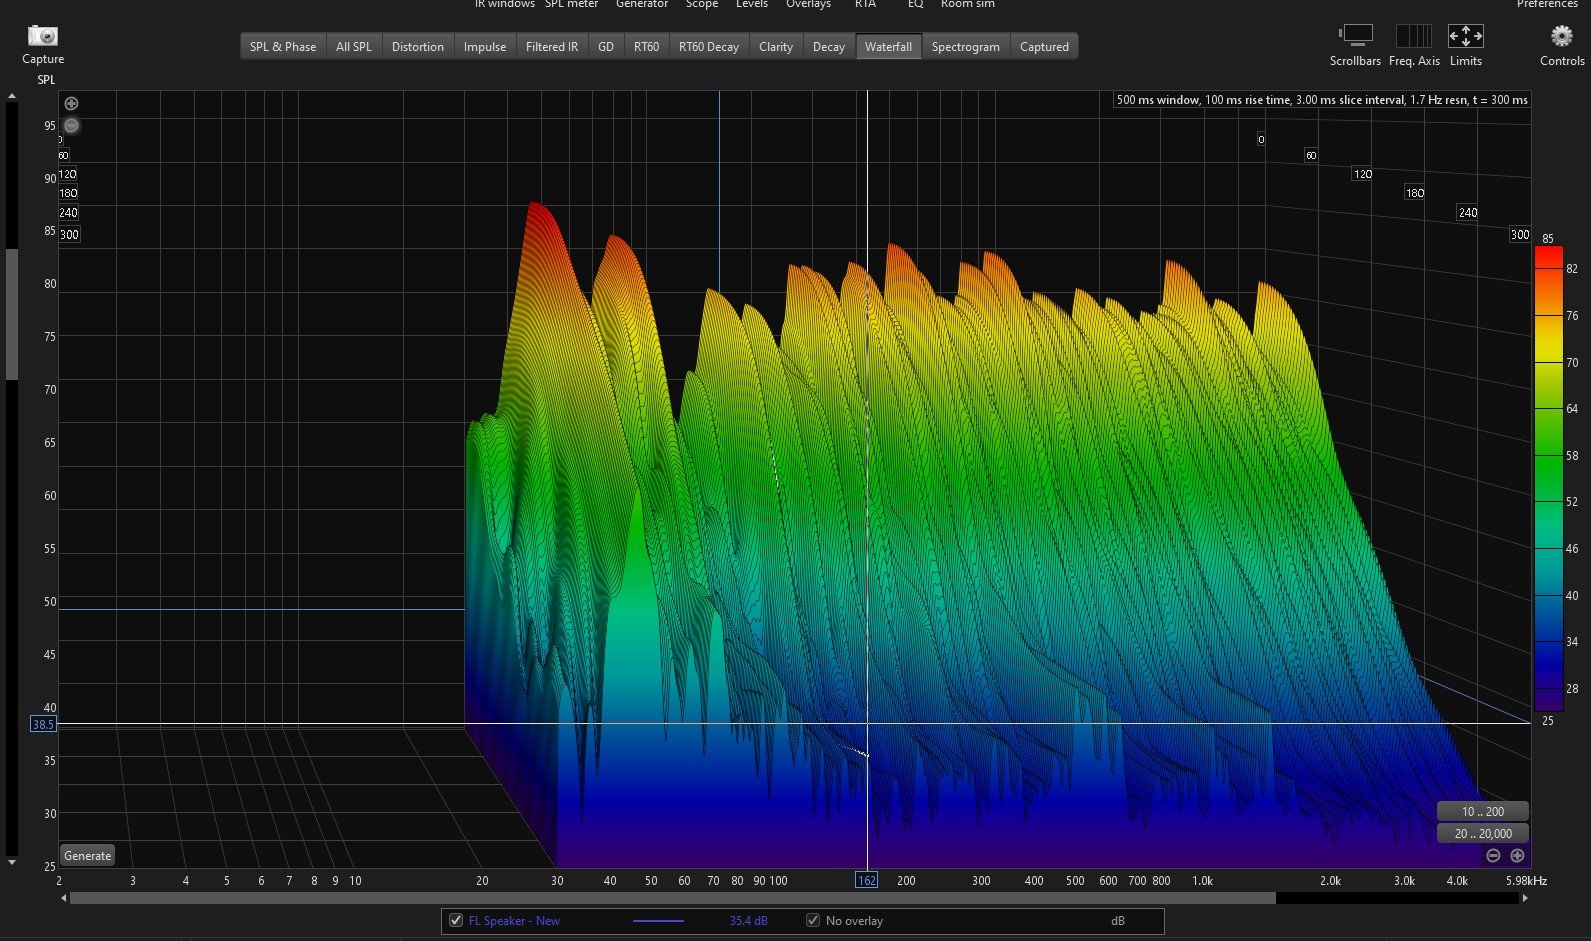Zoom out horizontally with bottom-right minus icon

1493,855
